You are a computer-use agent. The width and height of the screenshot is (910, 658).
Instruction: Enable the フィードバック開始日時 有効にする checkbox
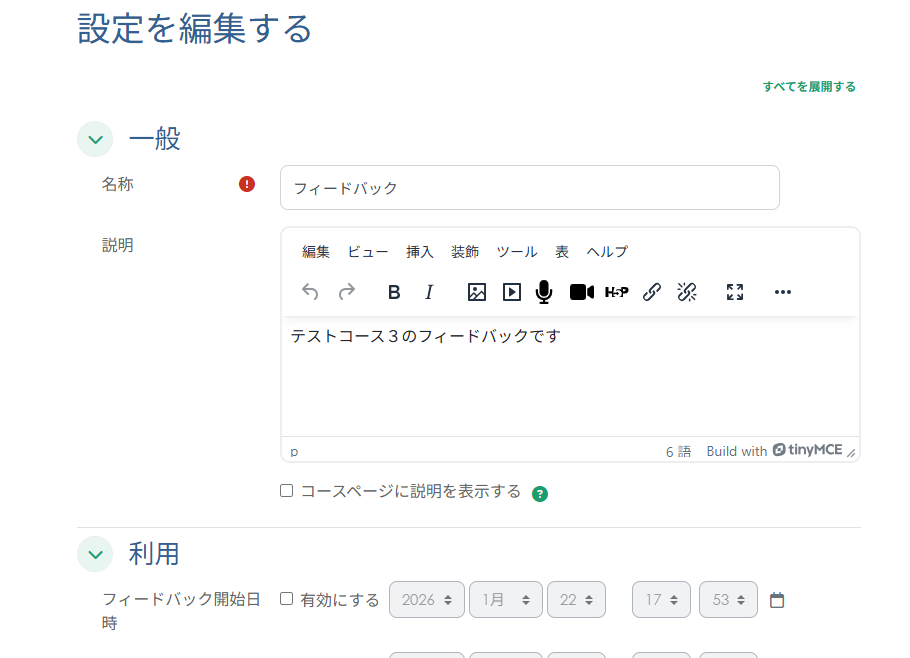click(287, 598)
